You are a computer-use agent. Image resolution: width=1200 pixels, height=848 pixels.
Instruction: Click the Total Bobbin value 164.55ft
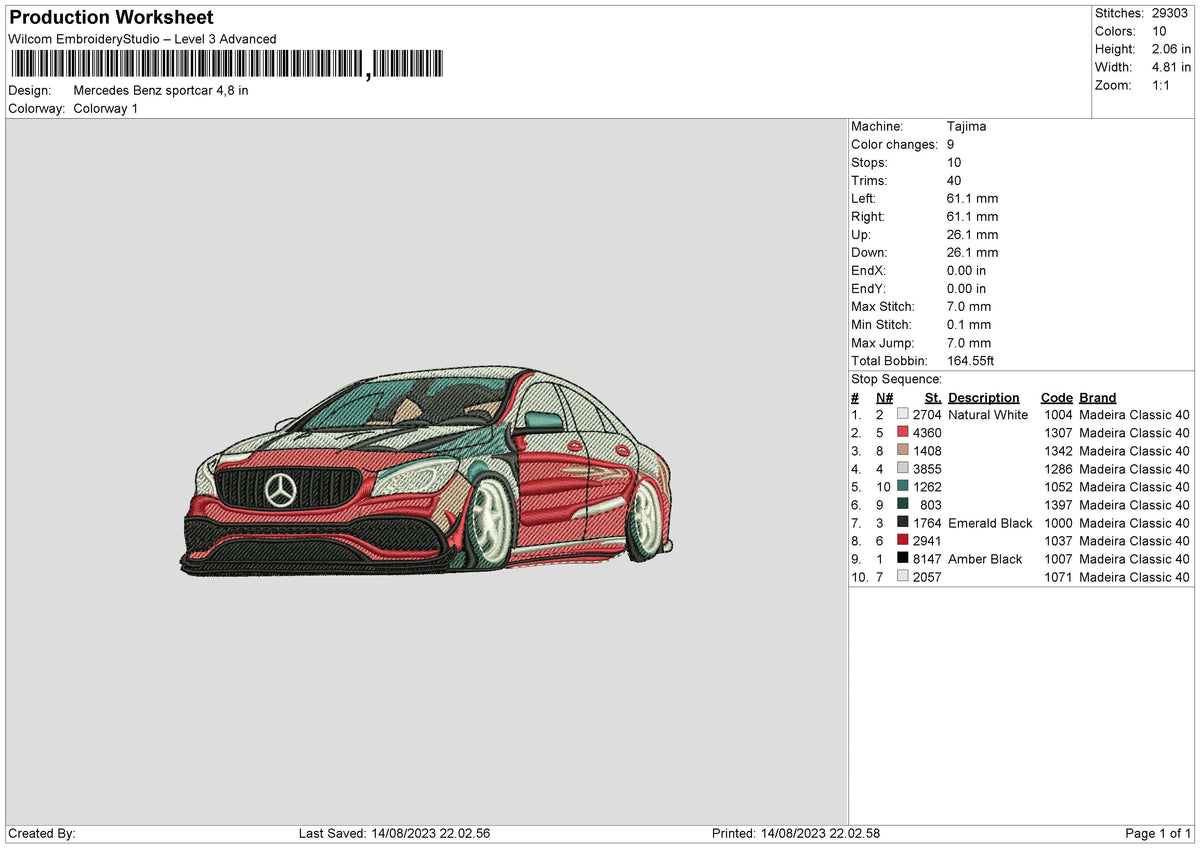[969, 361]
